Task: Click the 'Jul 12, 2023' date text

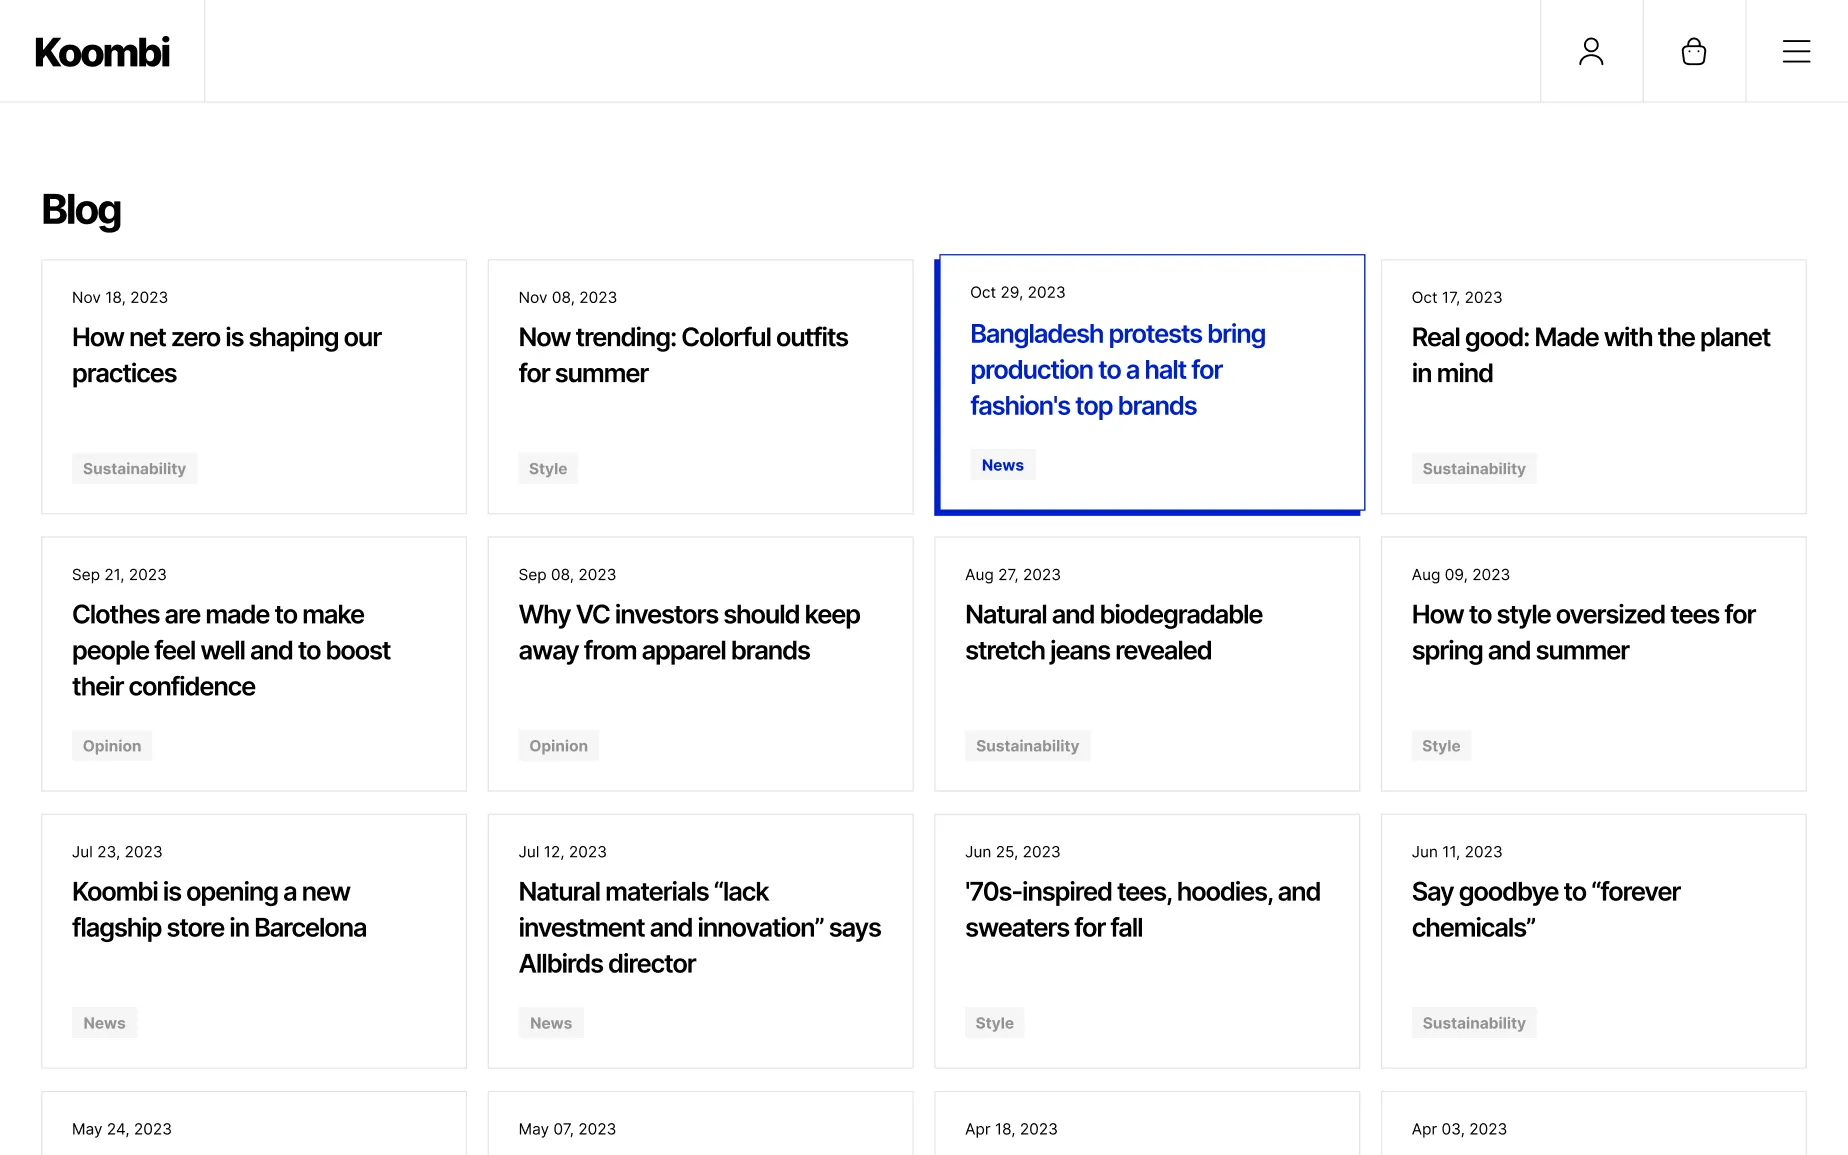Action: 562,852
